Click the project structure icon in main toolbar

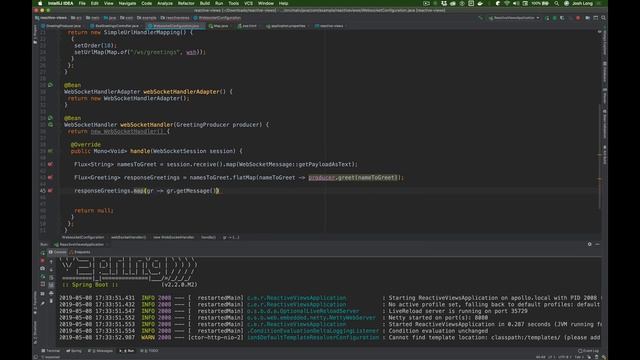596,18
